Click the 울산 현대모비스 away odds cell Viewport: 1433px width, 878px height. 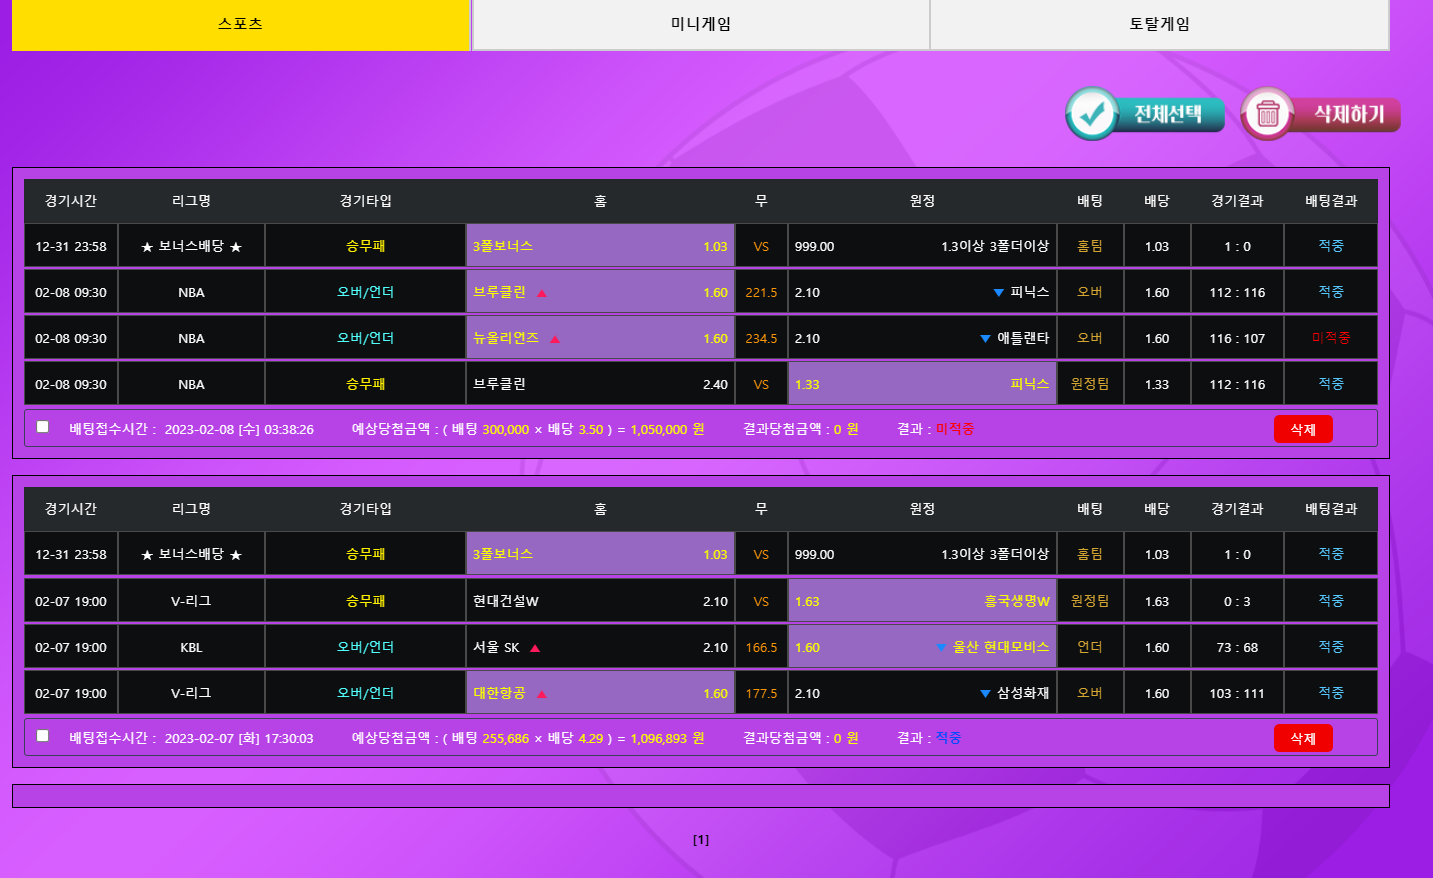coord(921,647)
